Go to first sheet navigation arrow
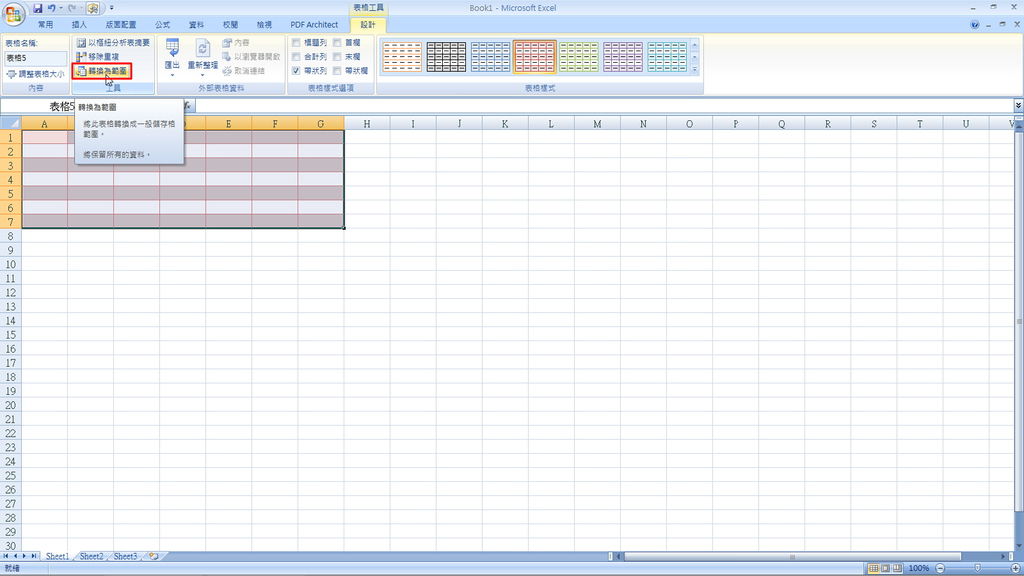This screenshot has width=1024, height=576. (6, 556)
